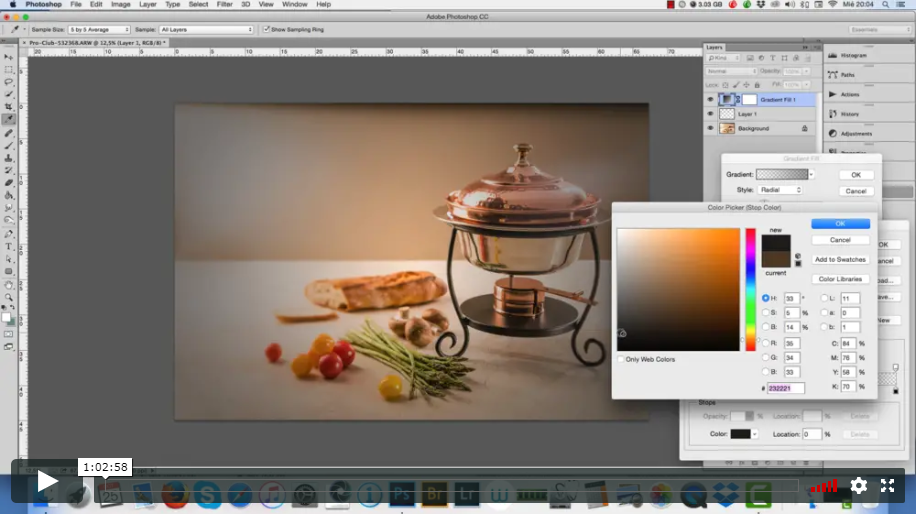This screenshot has width=916, height=515.
Task: Open the Image menu
Action: pos(120,4)
